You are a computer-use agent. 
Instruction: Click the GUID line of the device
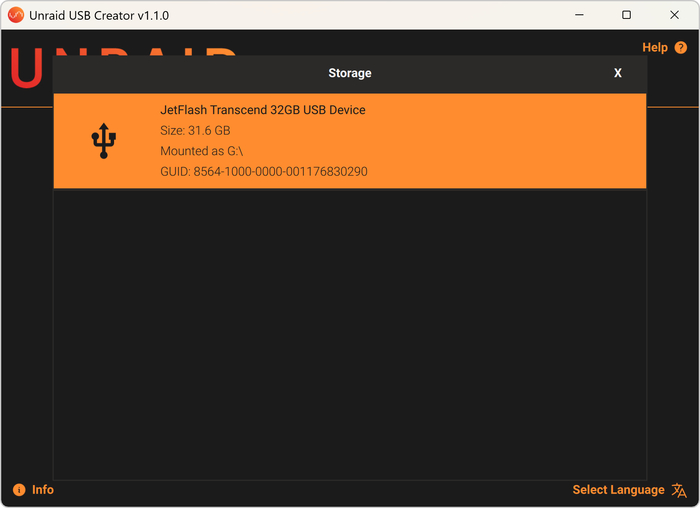point(263,172)
